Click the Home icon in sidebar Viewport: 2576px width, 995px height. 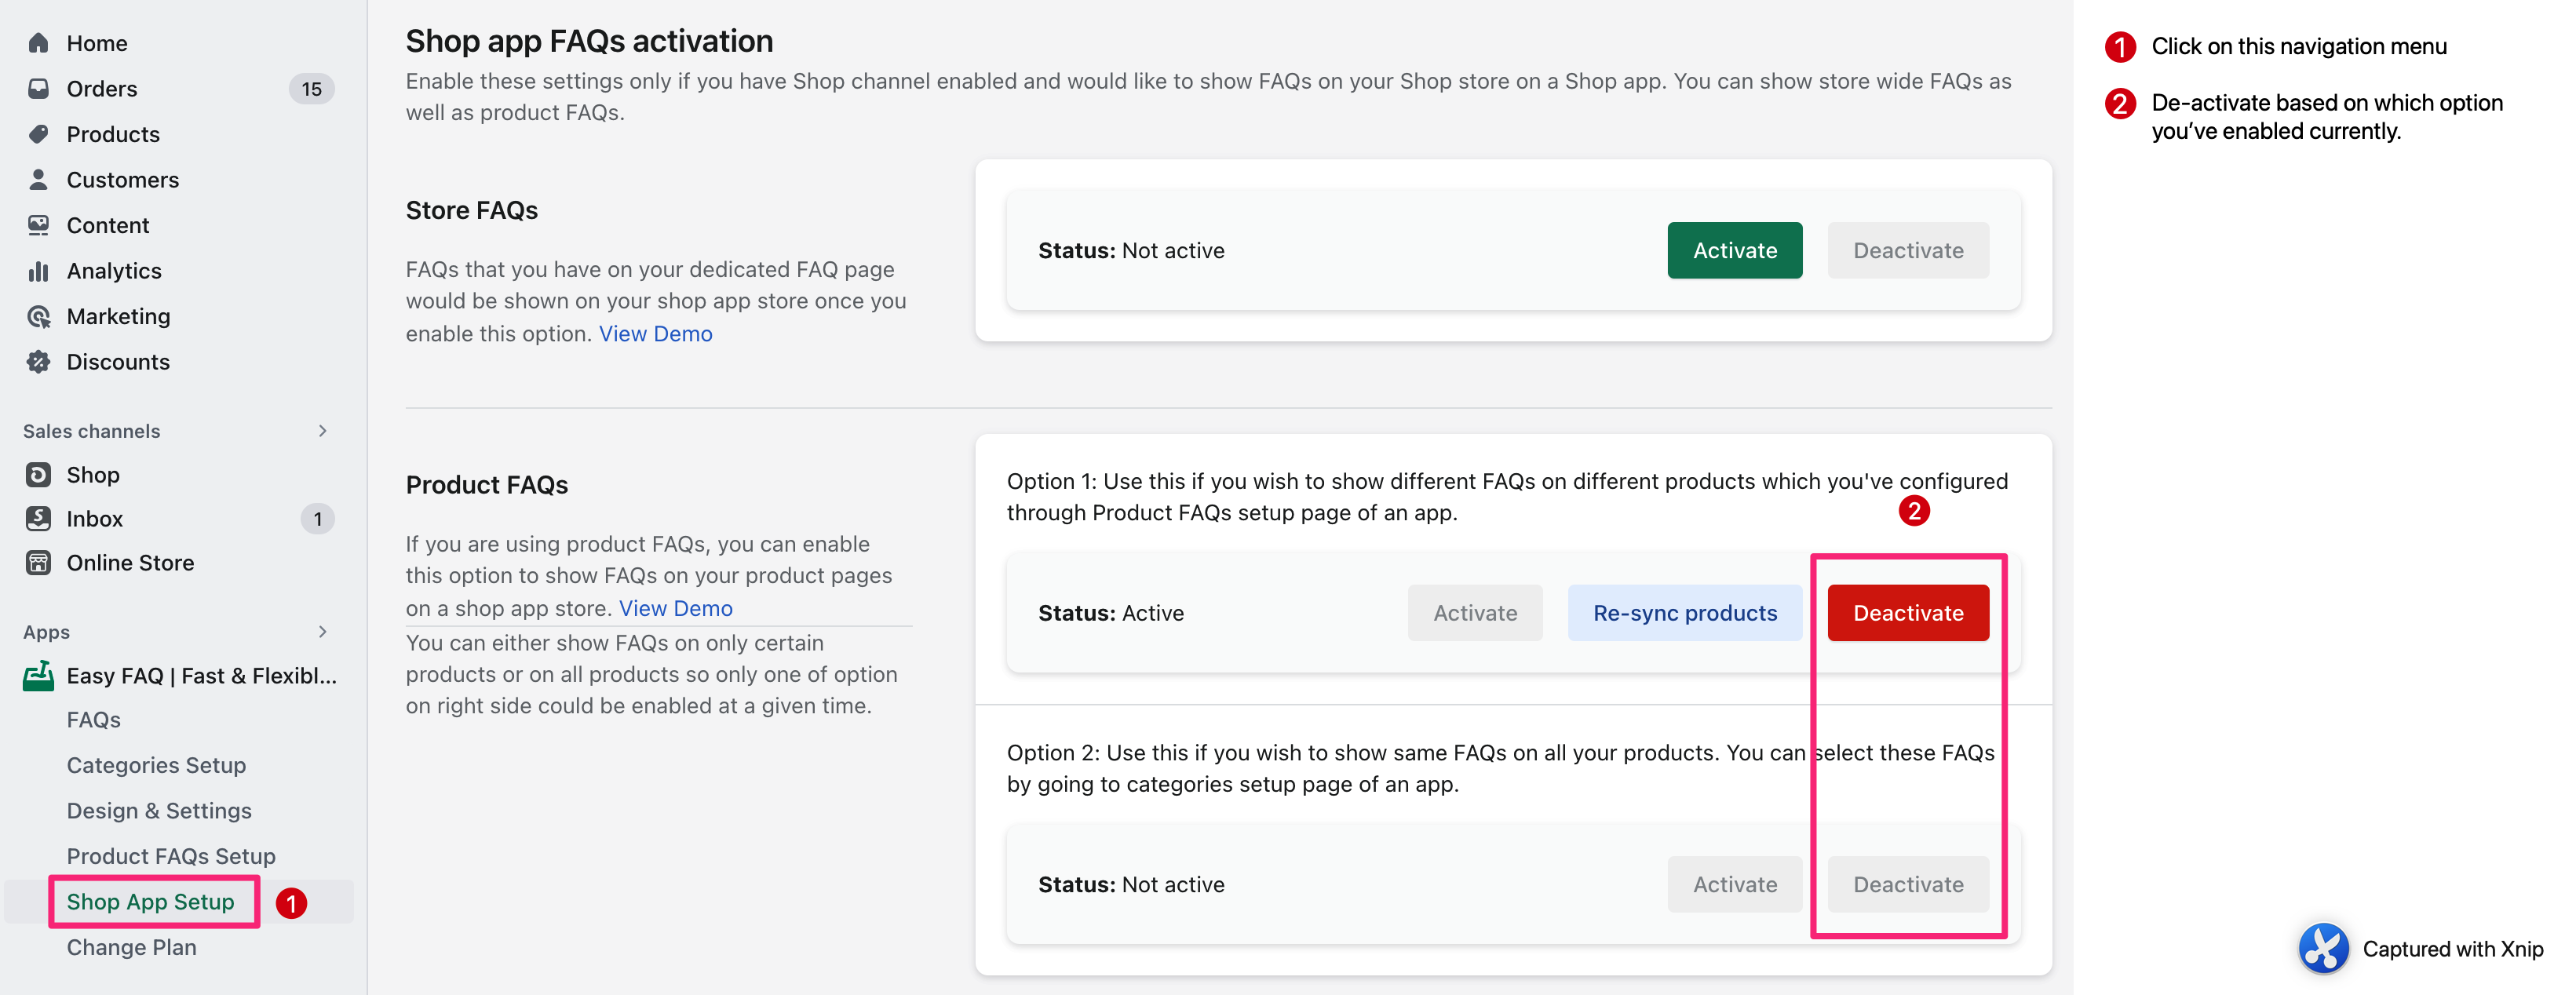(x=38, y=43)
